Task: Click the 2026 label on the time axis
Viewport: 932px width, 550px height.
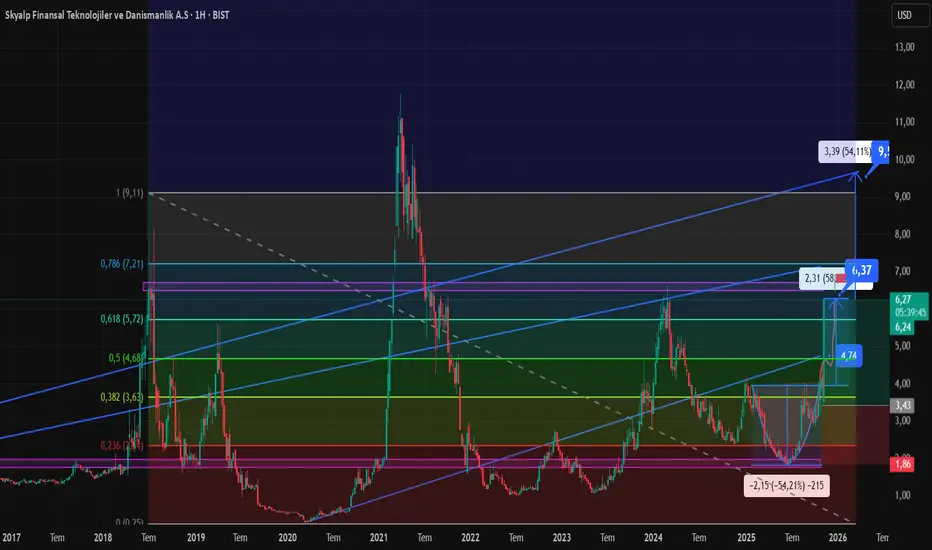Action: [837, 538]
